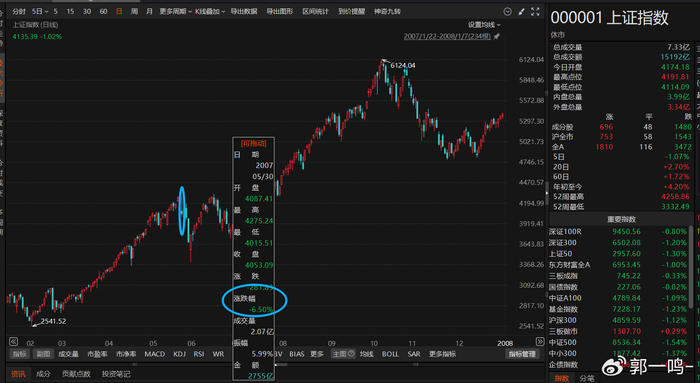Select the 60-minute K-line period
700x383 pixels.
click(x=103, y=12)
